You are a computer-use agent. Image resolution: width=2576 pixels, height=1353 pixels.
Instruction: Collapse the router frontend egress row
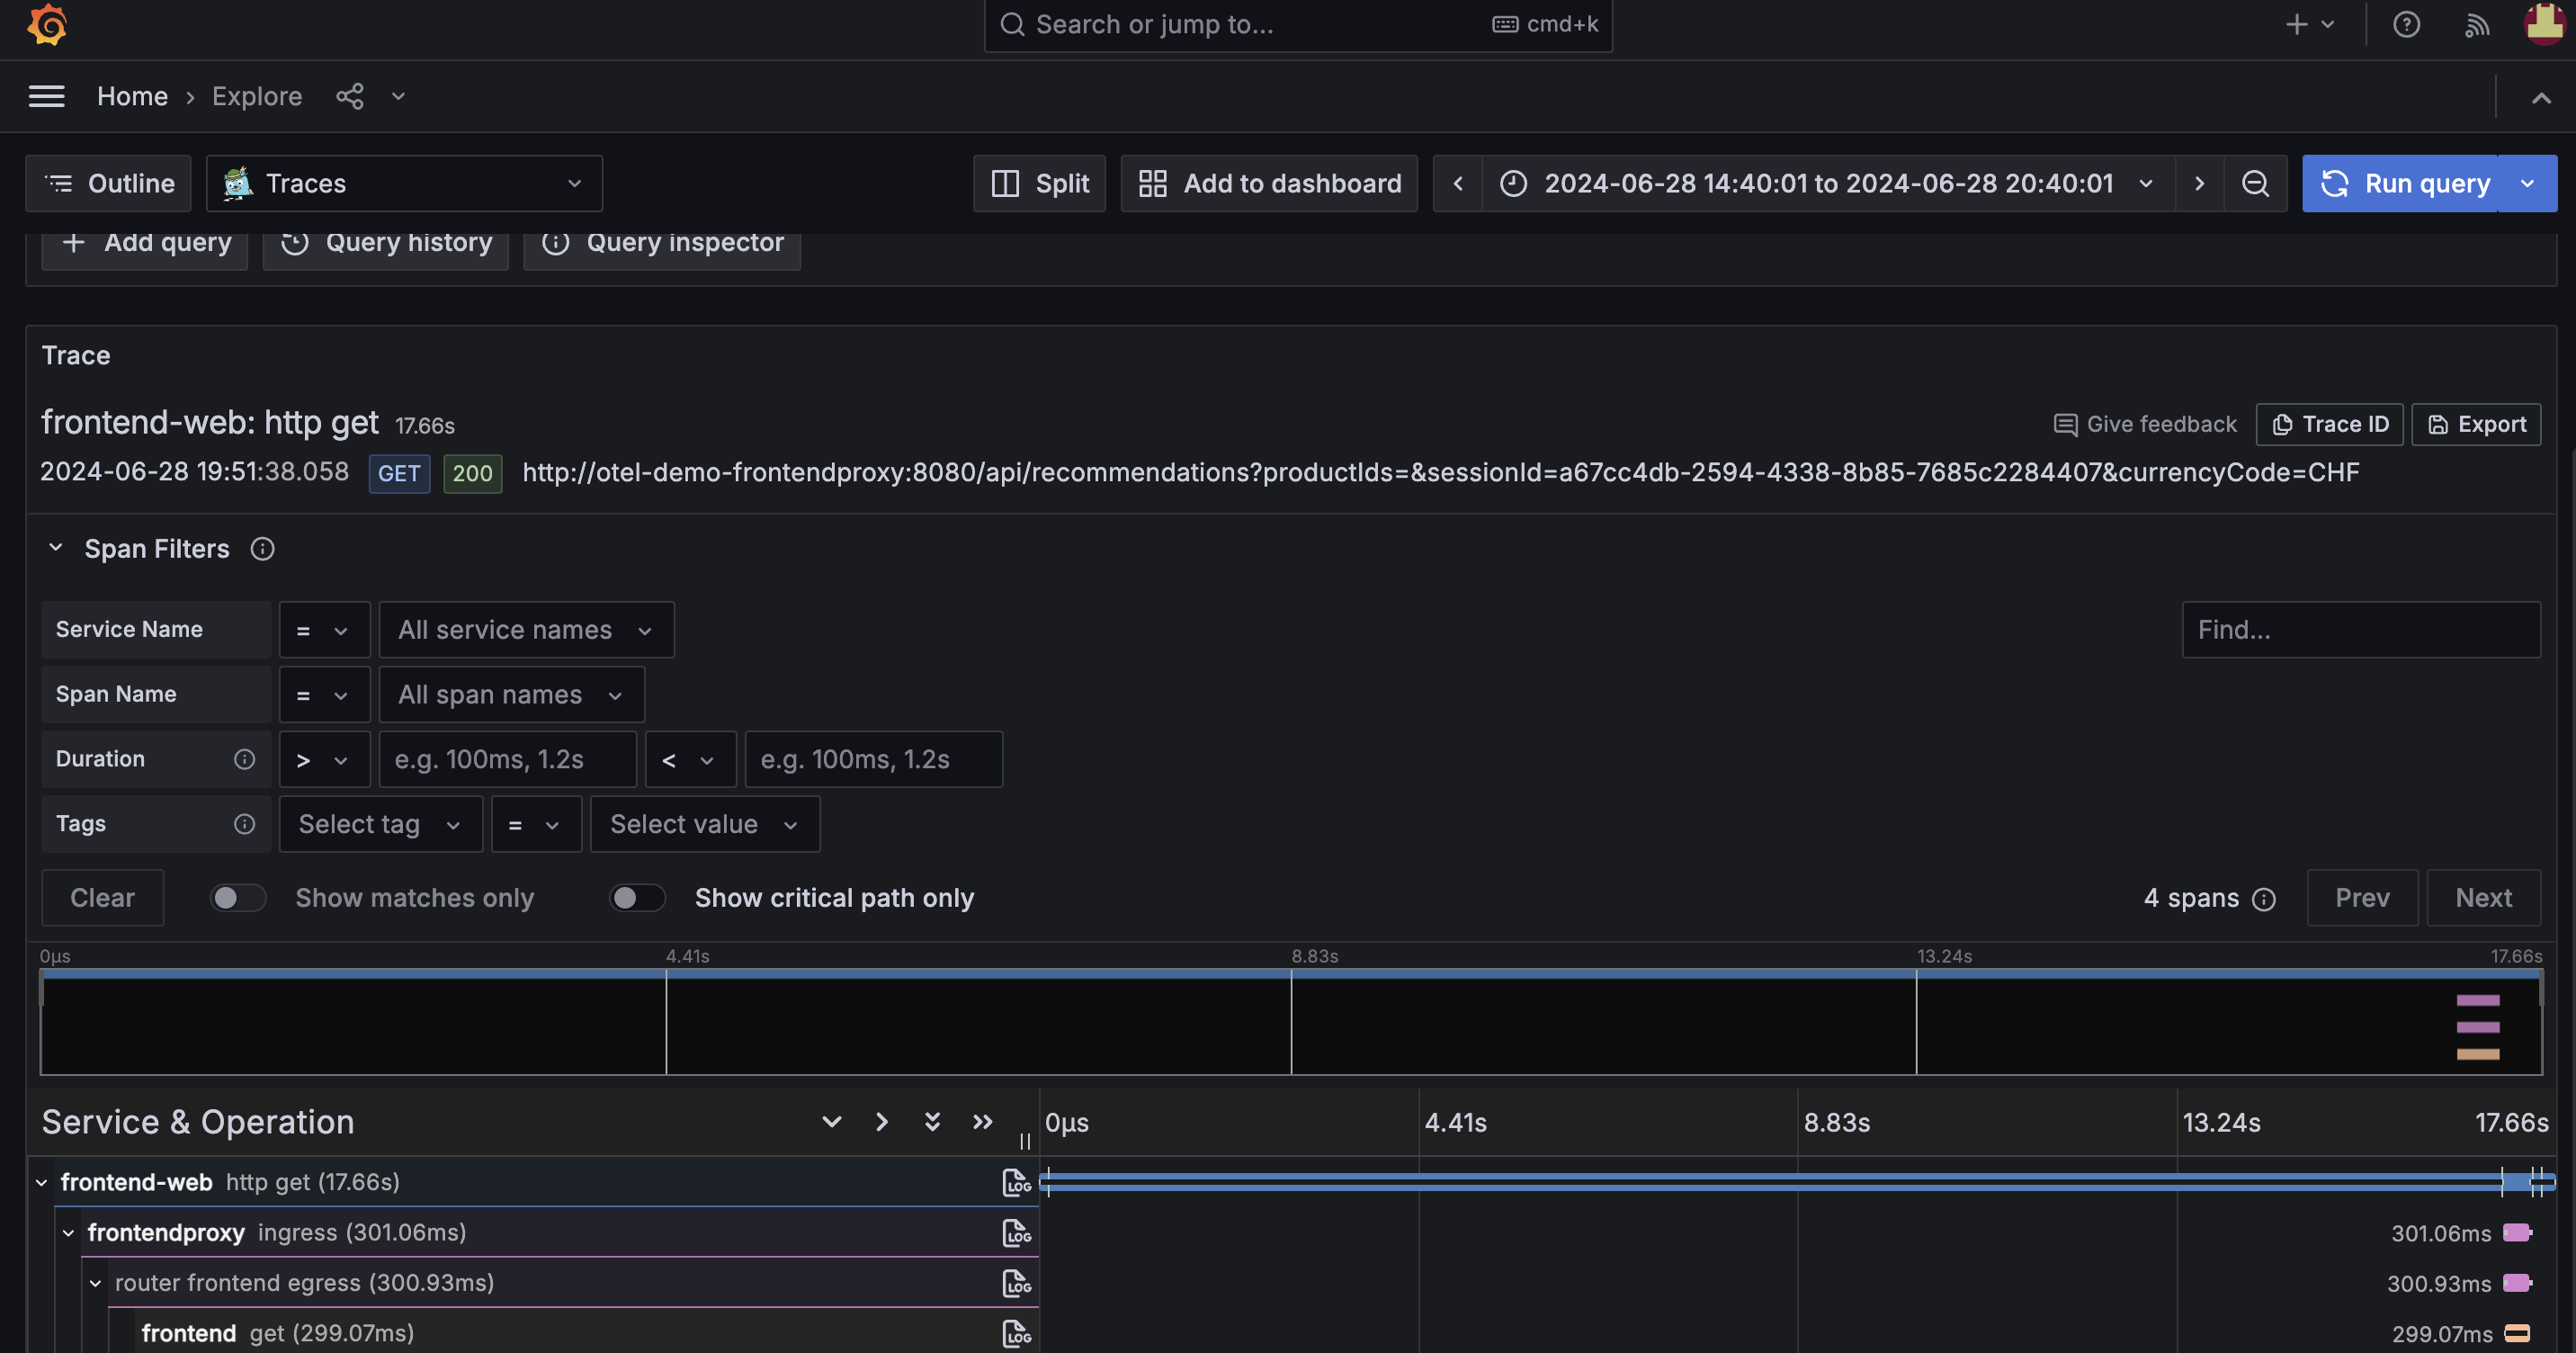[95, 1283]
